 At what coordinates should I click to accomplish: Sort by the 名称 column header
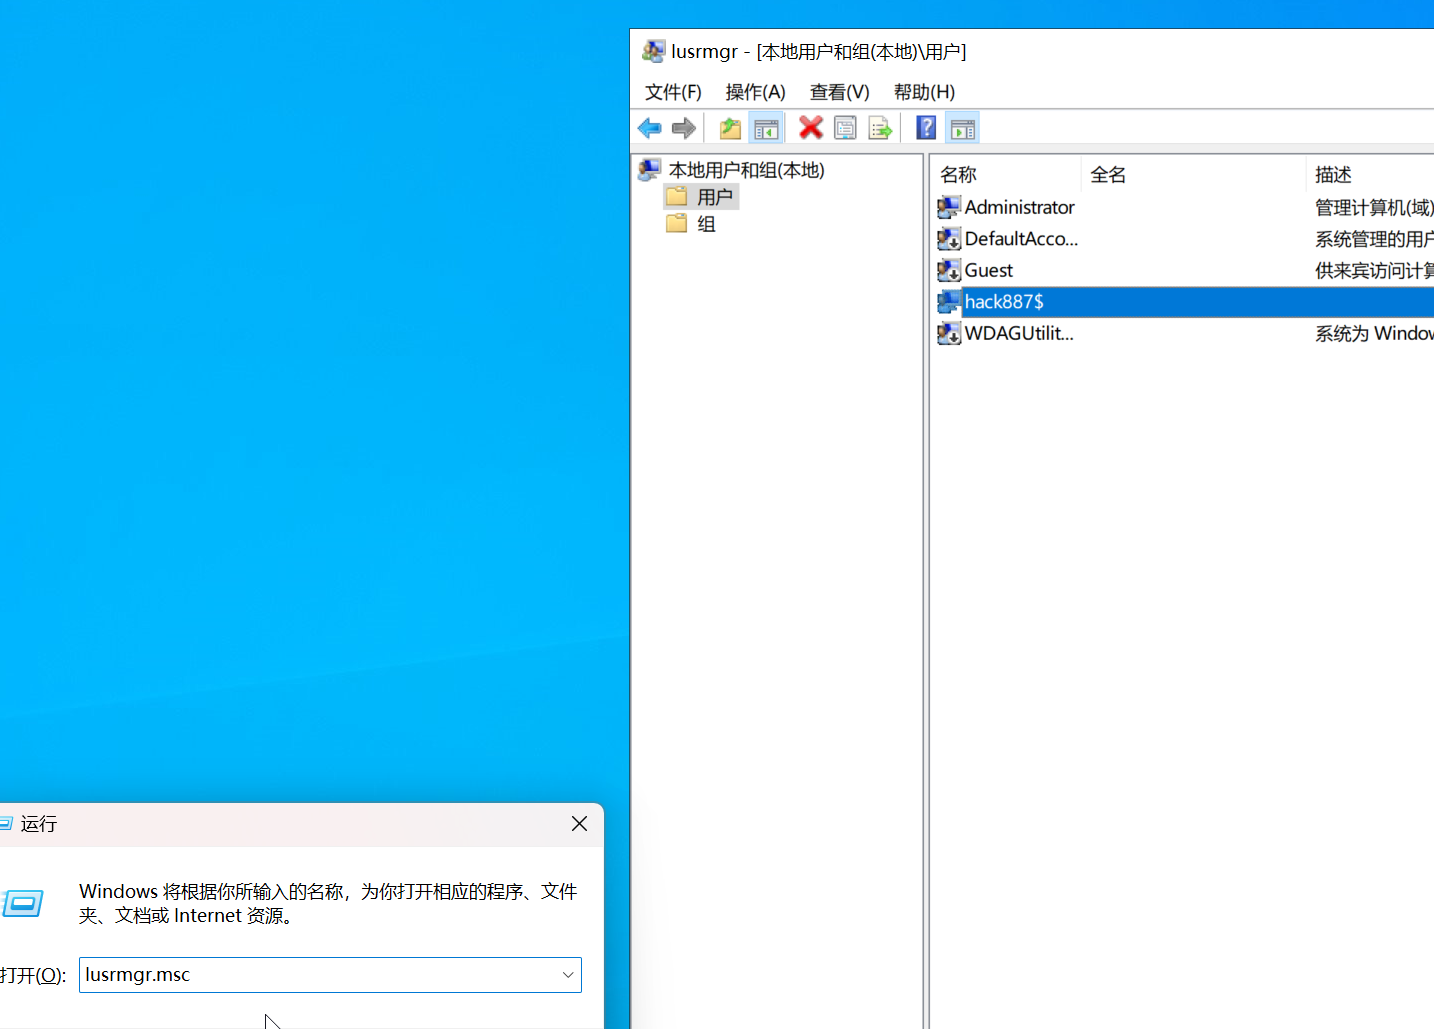tap(1005, 175)
